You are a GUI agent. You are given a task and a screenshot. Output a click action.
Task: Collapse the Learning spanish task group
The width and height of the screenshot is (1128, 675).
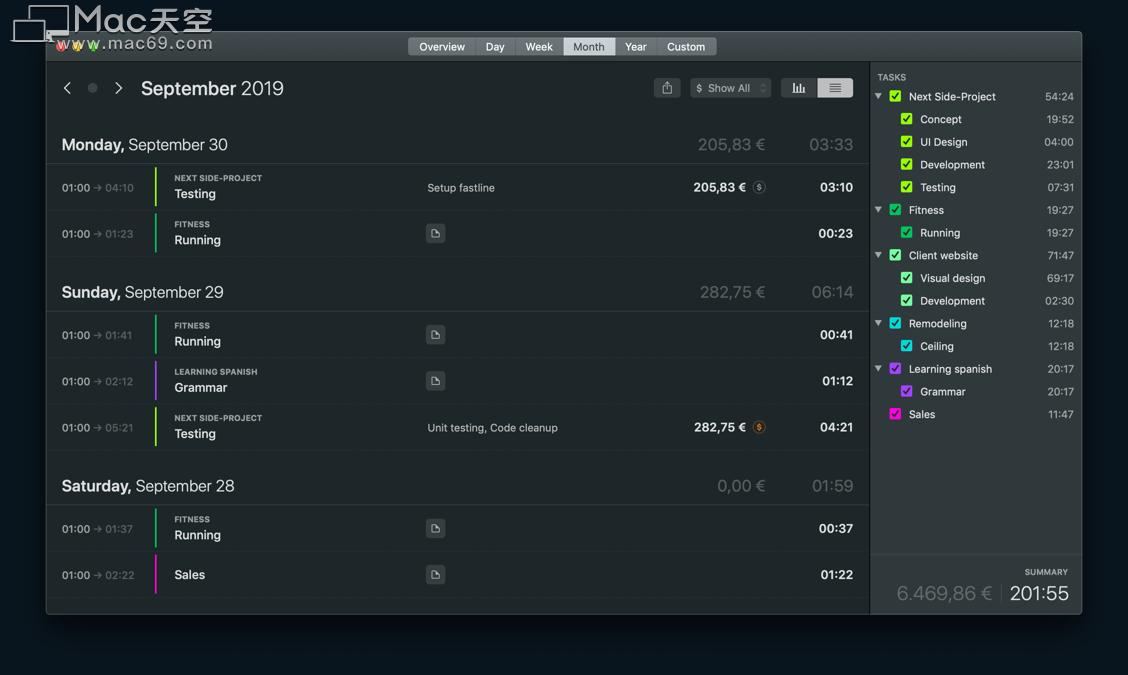click(878, 368)
